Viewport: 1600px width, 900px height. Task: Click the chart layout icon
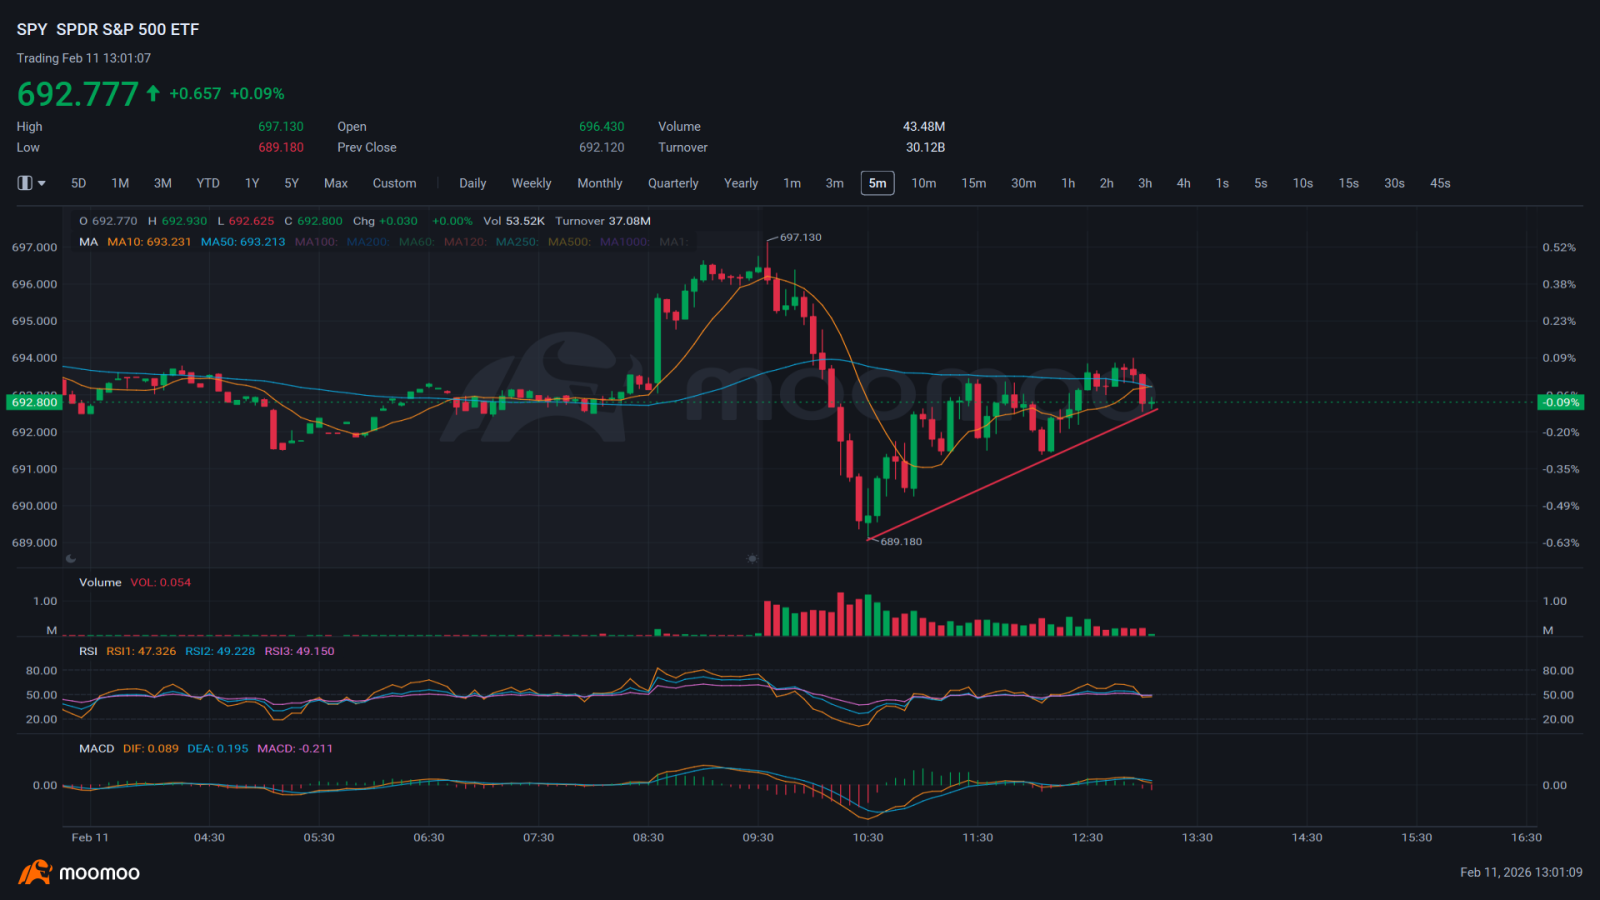click(25, 183)
